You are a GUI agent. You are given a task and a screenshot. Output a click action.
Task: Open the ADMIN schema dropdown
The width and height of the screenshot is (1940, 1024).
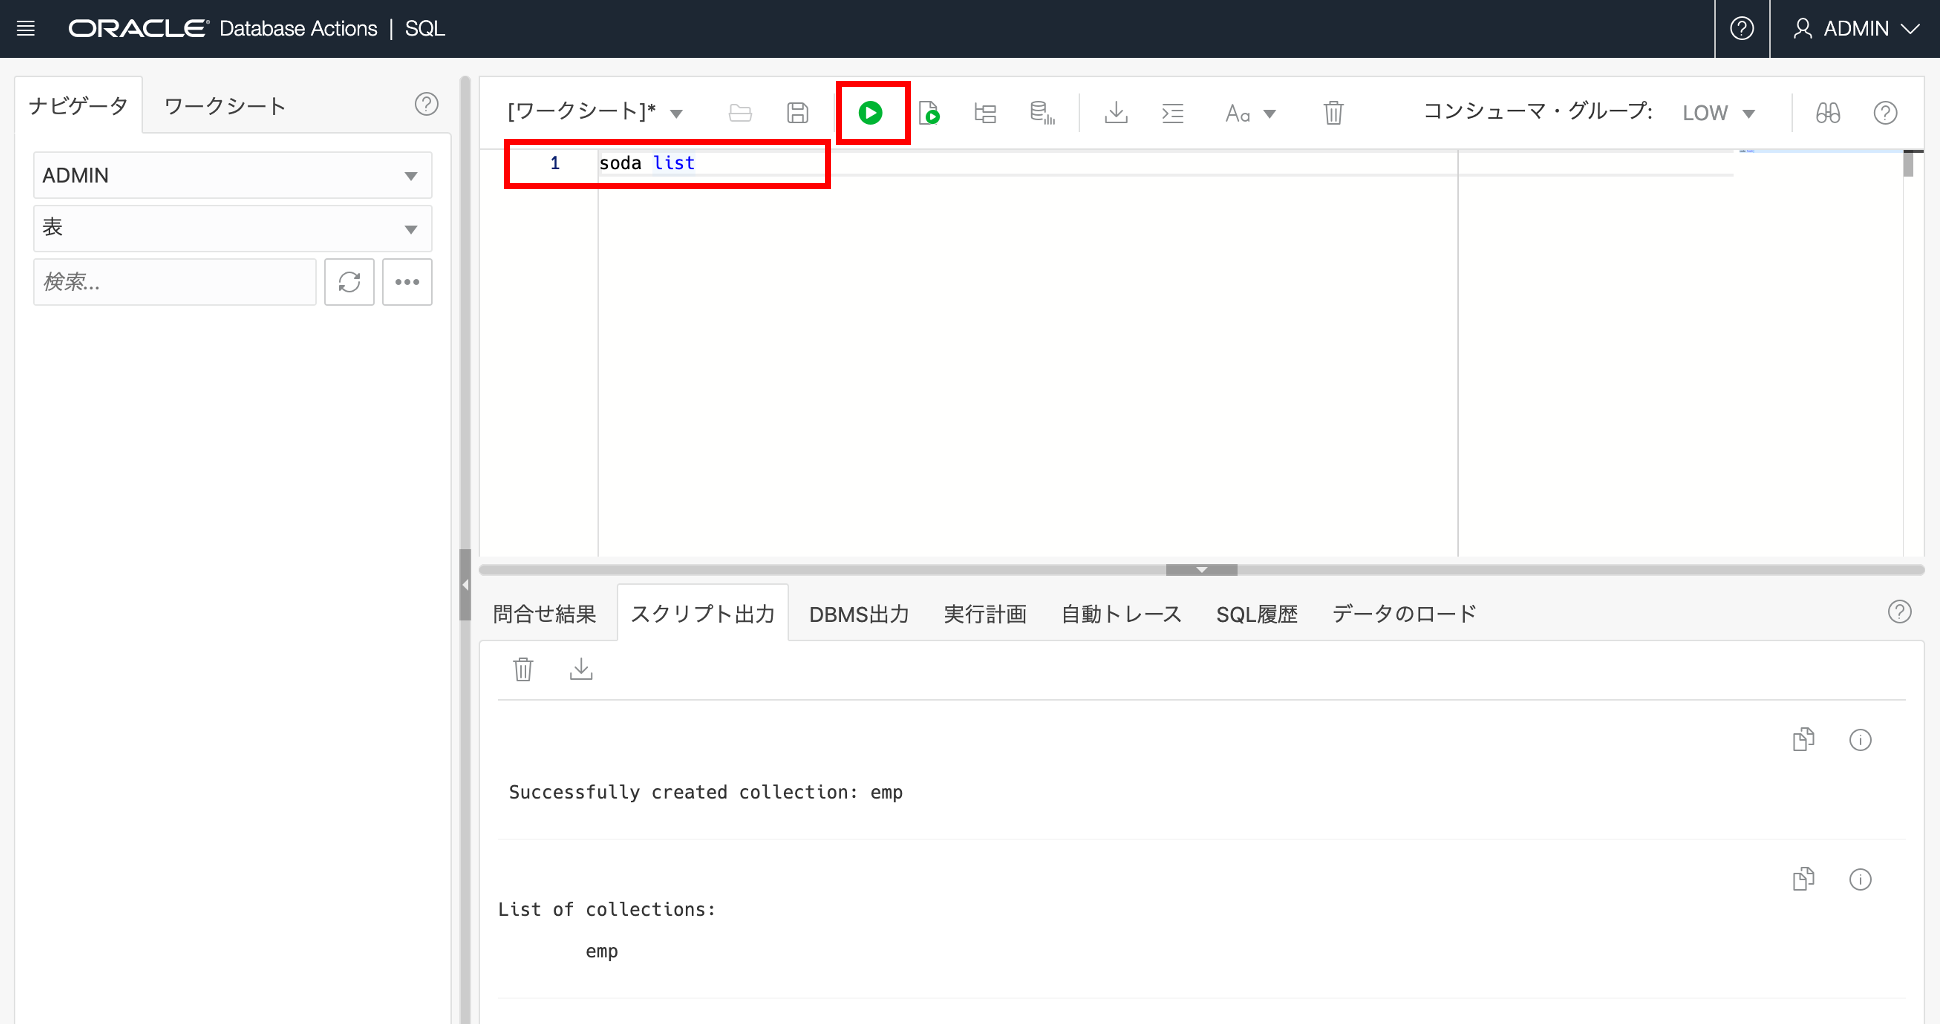pos(232,176)
